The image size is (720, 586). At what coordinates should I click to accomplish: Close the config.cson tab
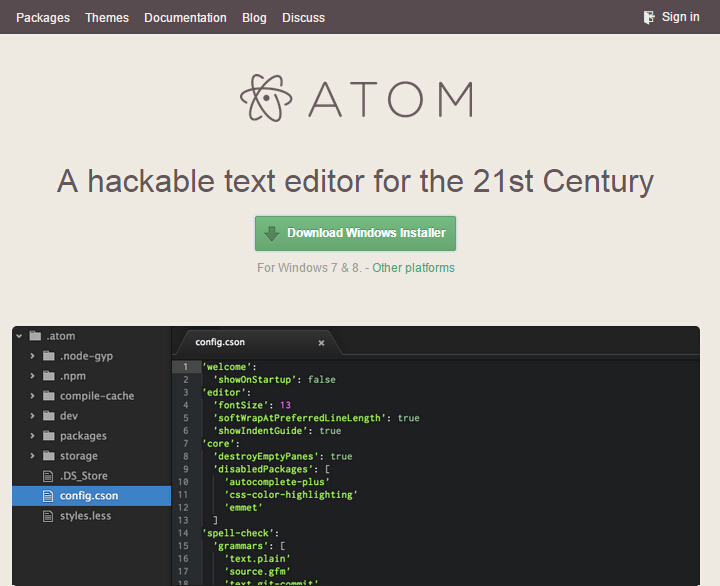[321, 343]
